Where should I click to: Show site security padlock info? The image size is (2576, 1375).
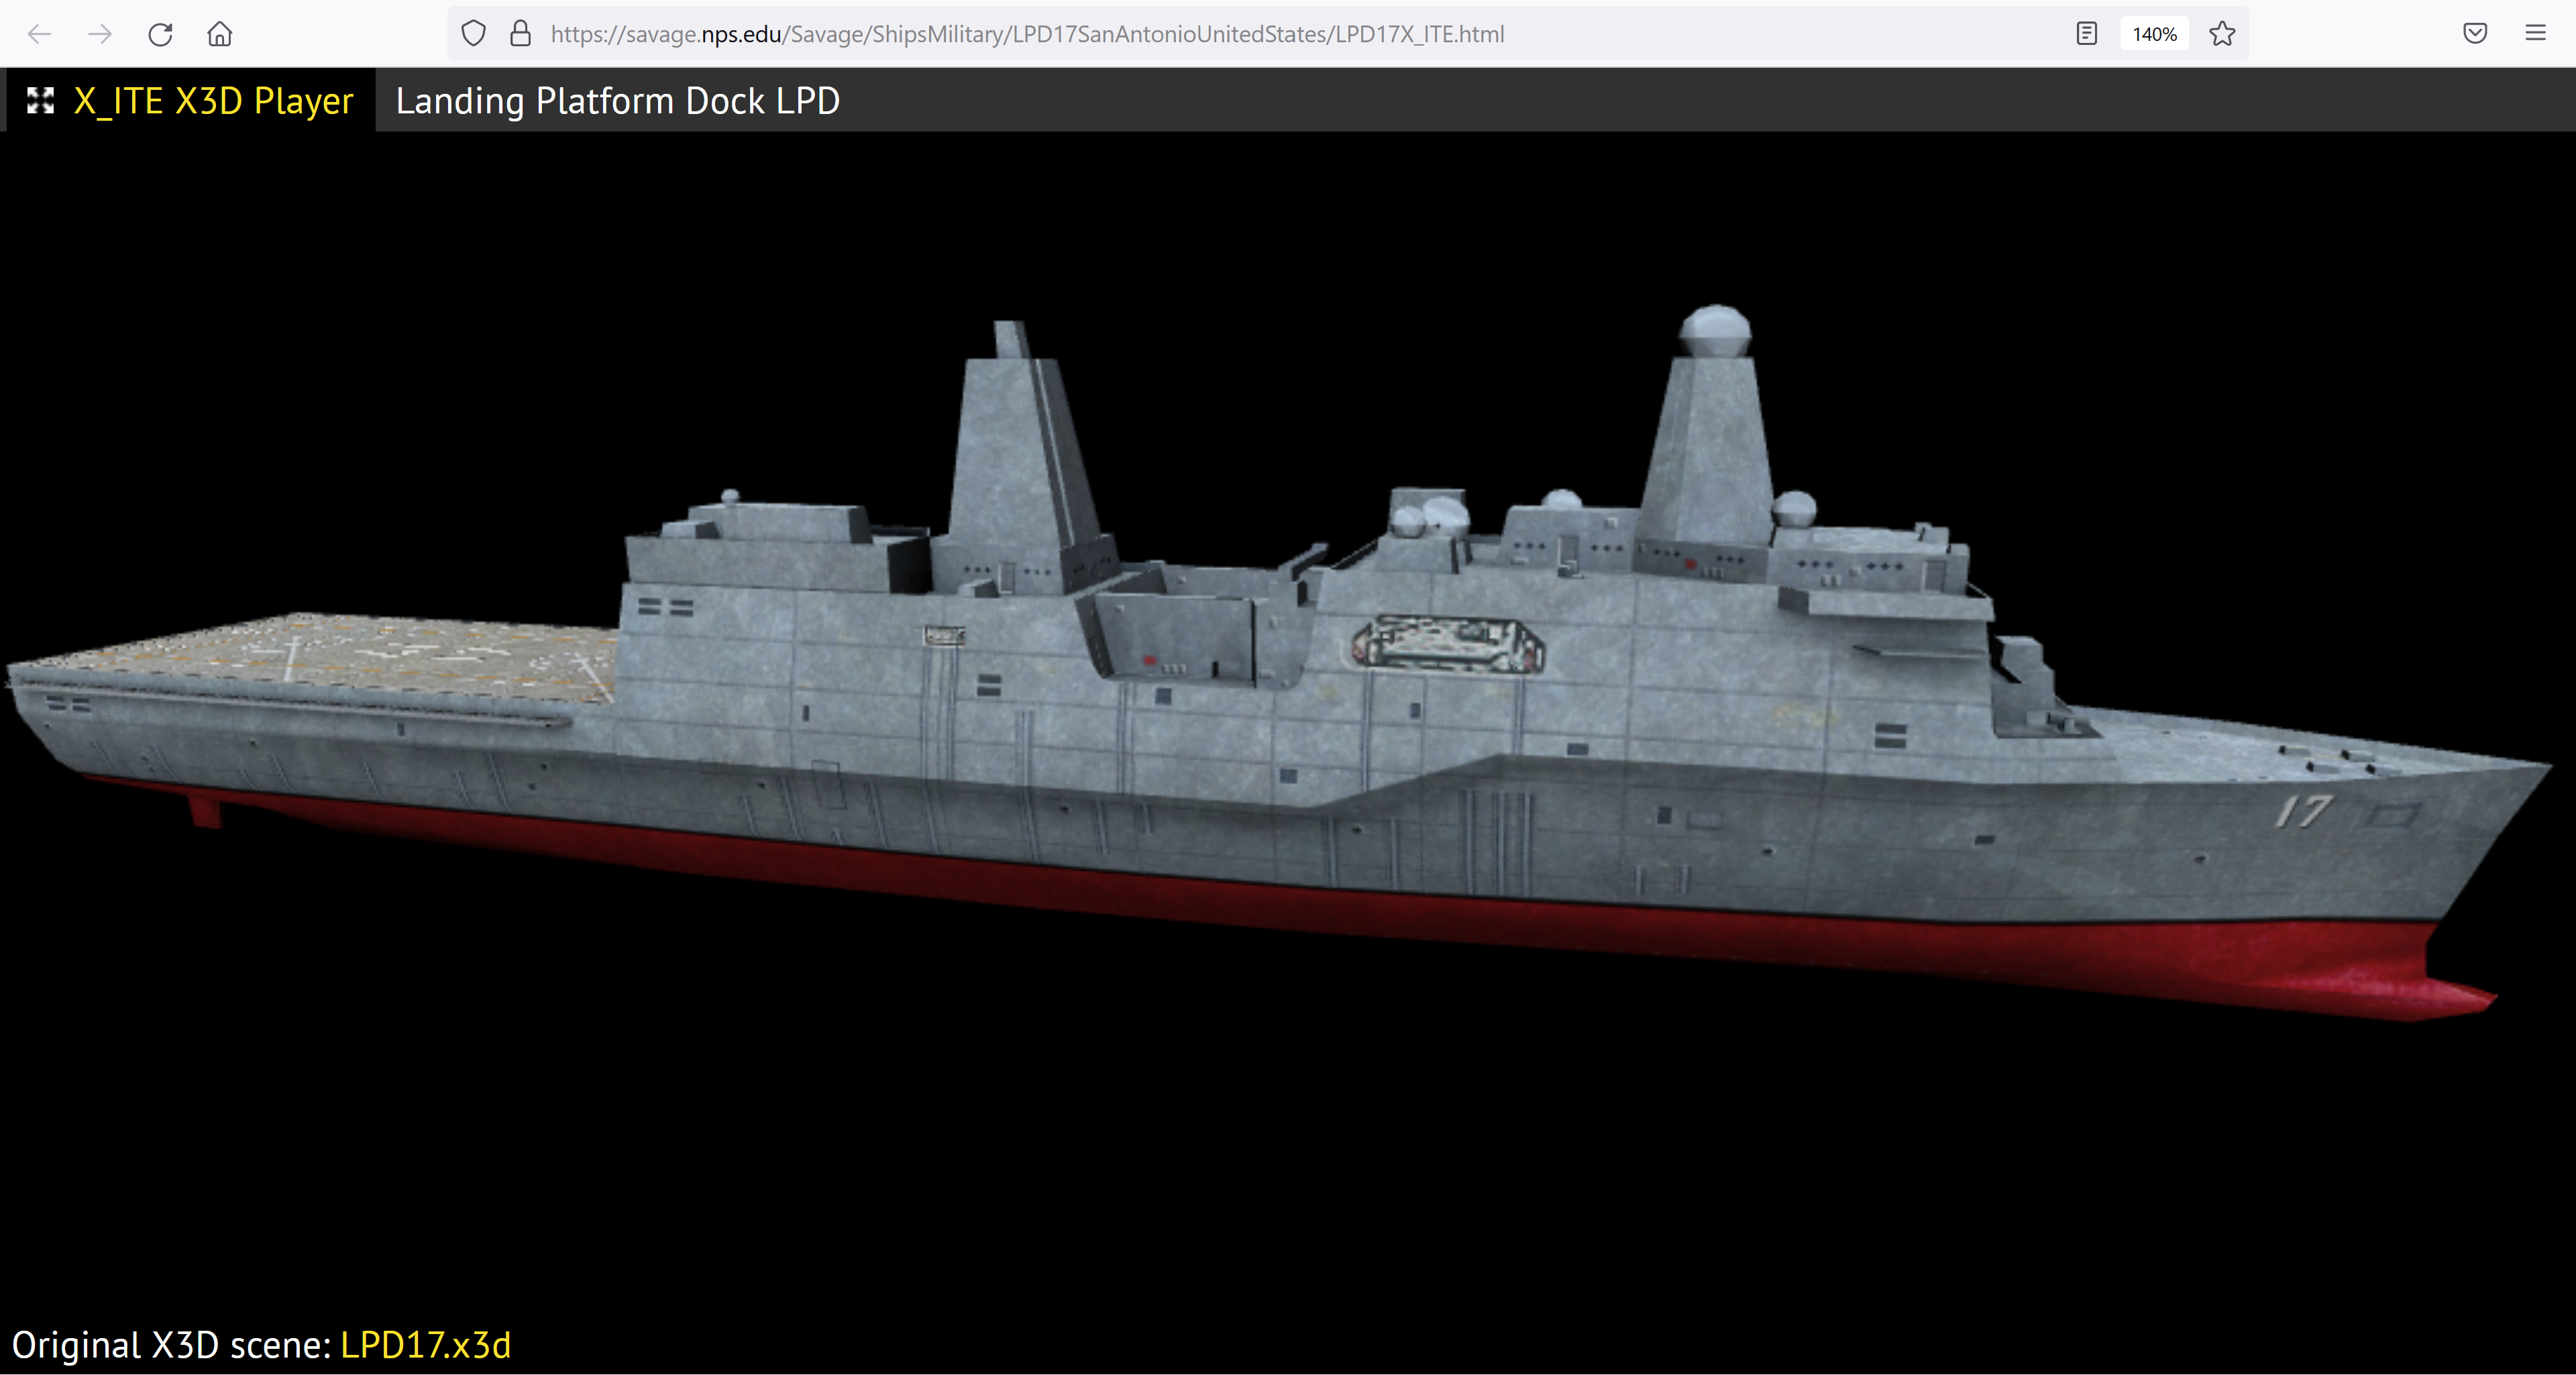click(x=520, y=34)
